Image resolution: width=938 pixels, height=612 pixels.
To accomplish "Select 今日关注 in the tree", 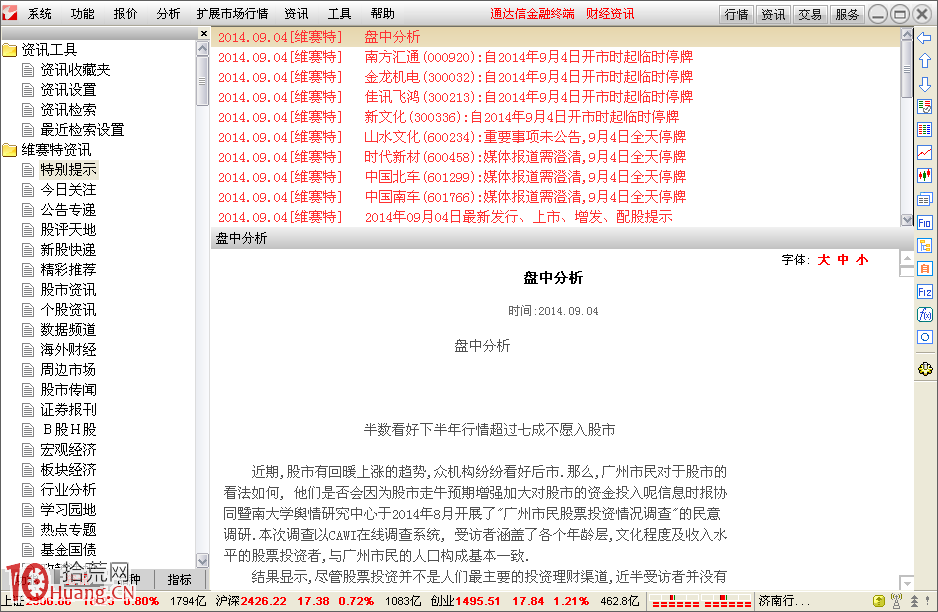I will [x=68, y=190].
